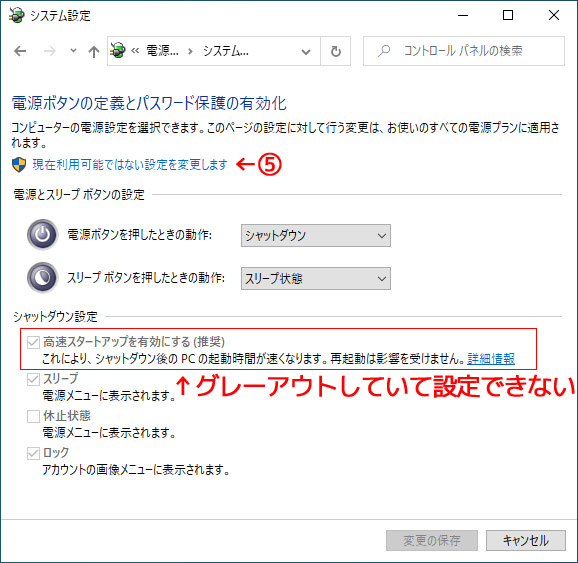Click the UAC shield icon

pos(19,164)
